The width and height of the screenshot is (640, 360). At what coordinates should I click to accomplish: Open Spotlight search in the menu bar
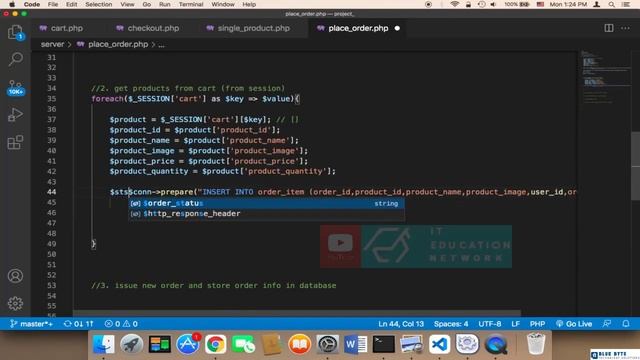click(611, 4)
